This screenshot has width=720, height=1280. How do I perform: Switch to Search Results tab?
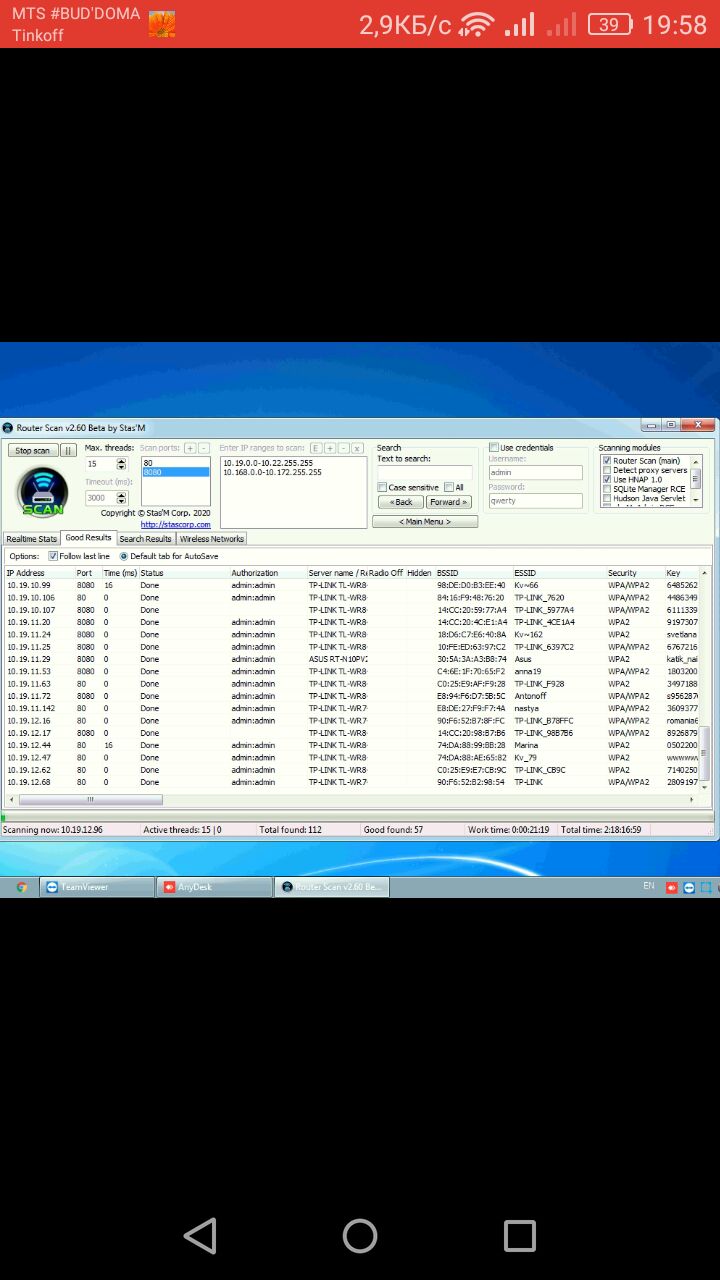pos(145,539)
